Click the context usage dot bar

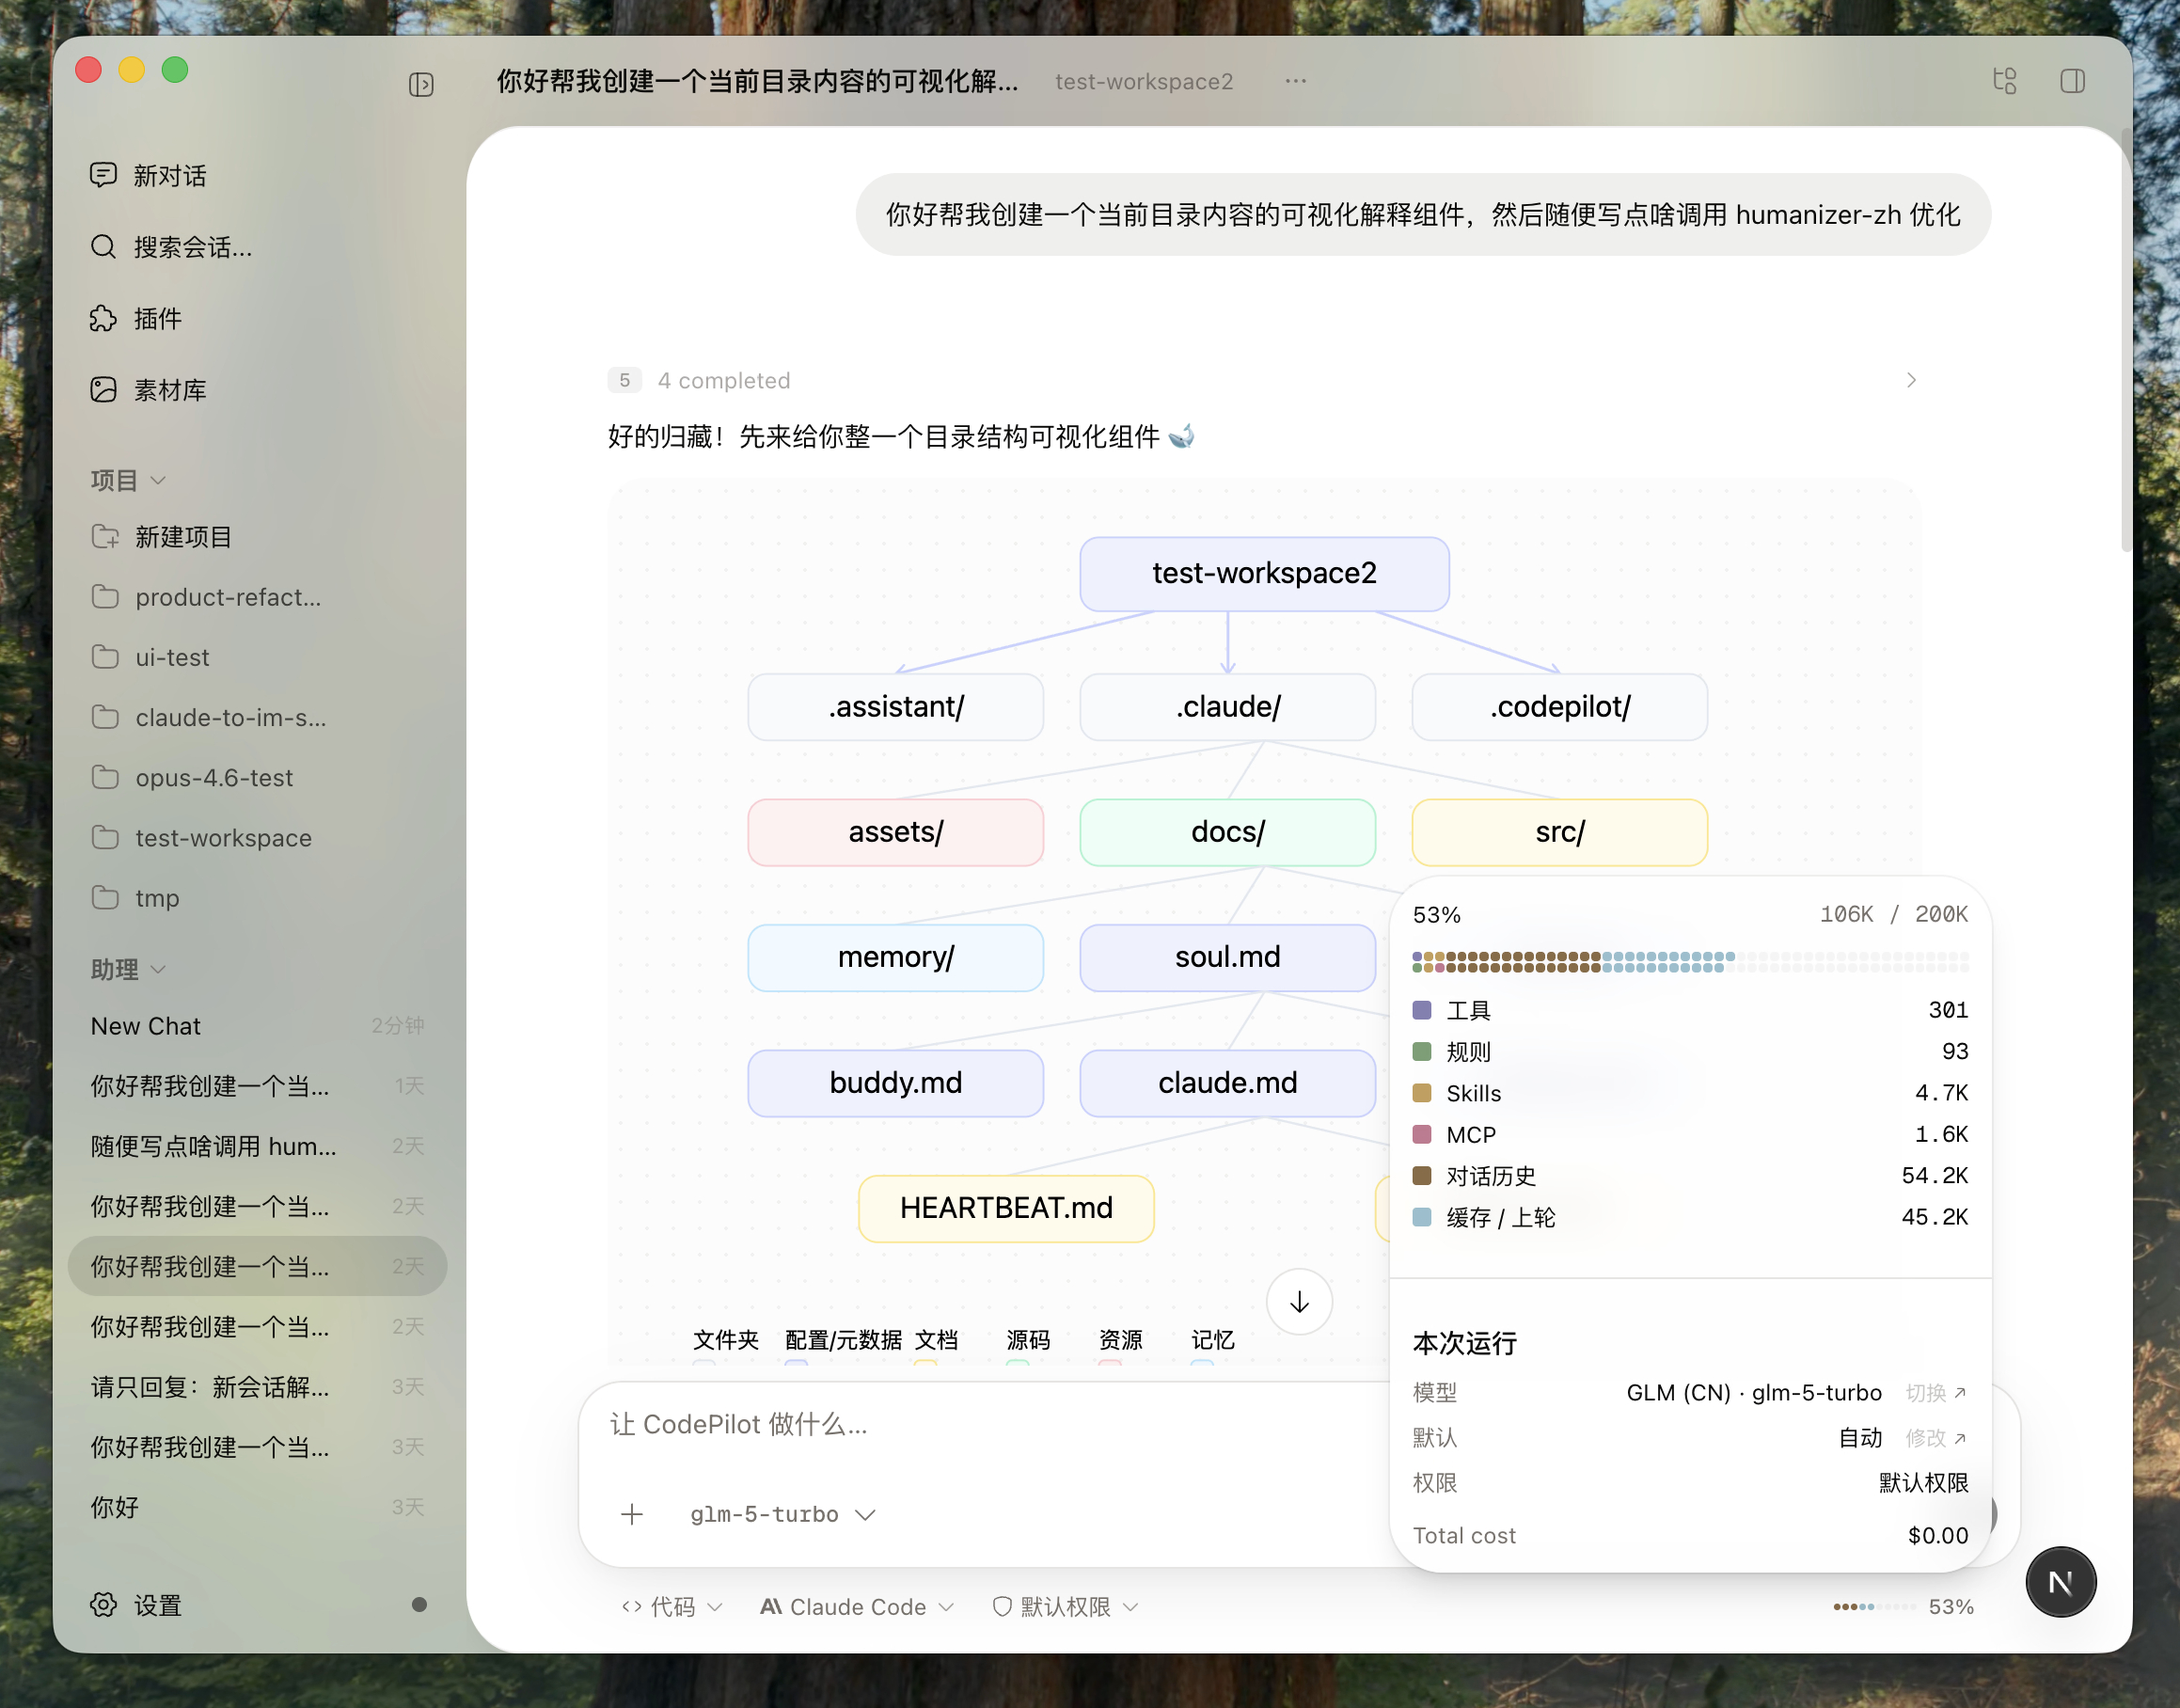[1690, 962]
